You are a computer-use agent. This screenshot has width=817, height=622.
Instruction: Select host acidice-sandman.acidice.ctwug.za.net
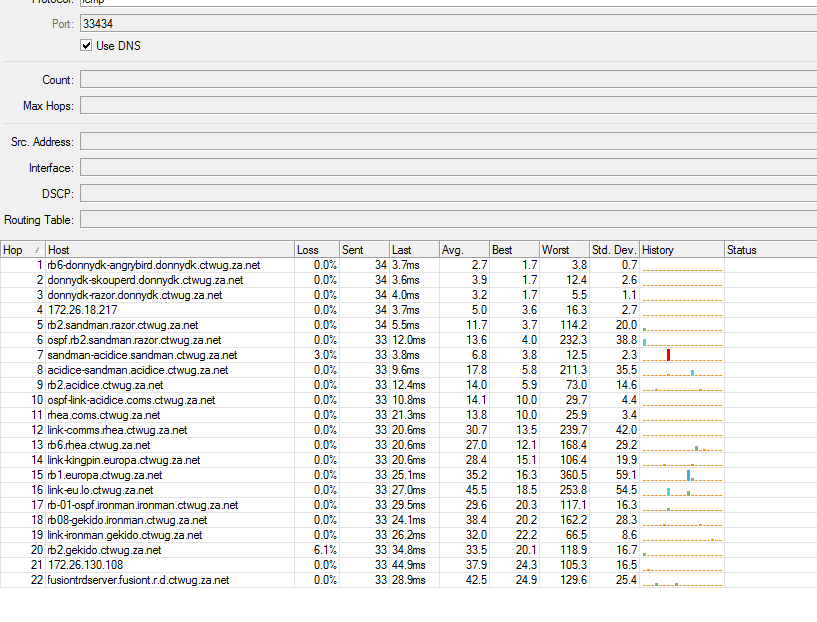138,370
